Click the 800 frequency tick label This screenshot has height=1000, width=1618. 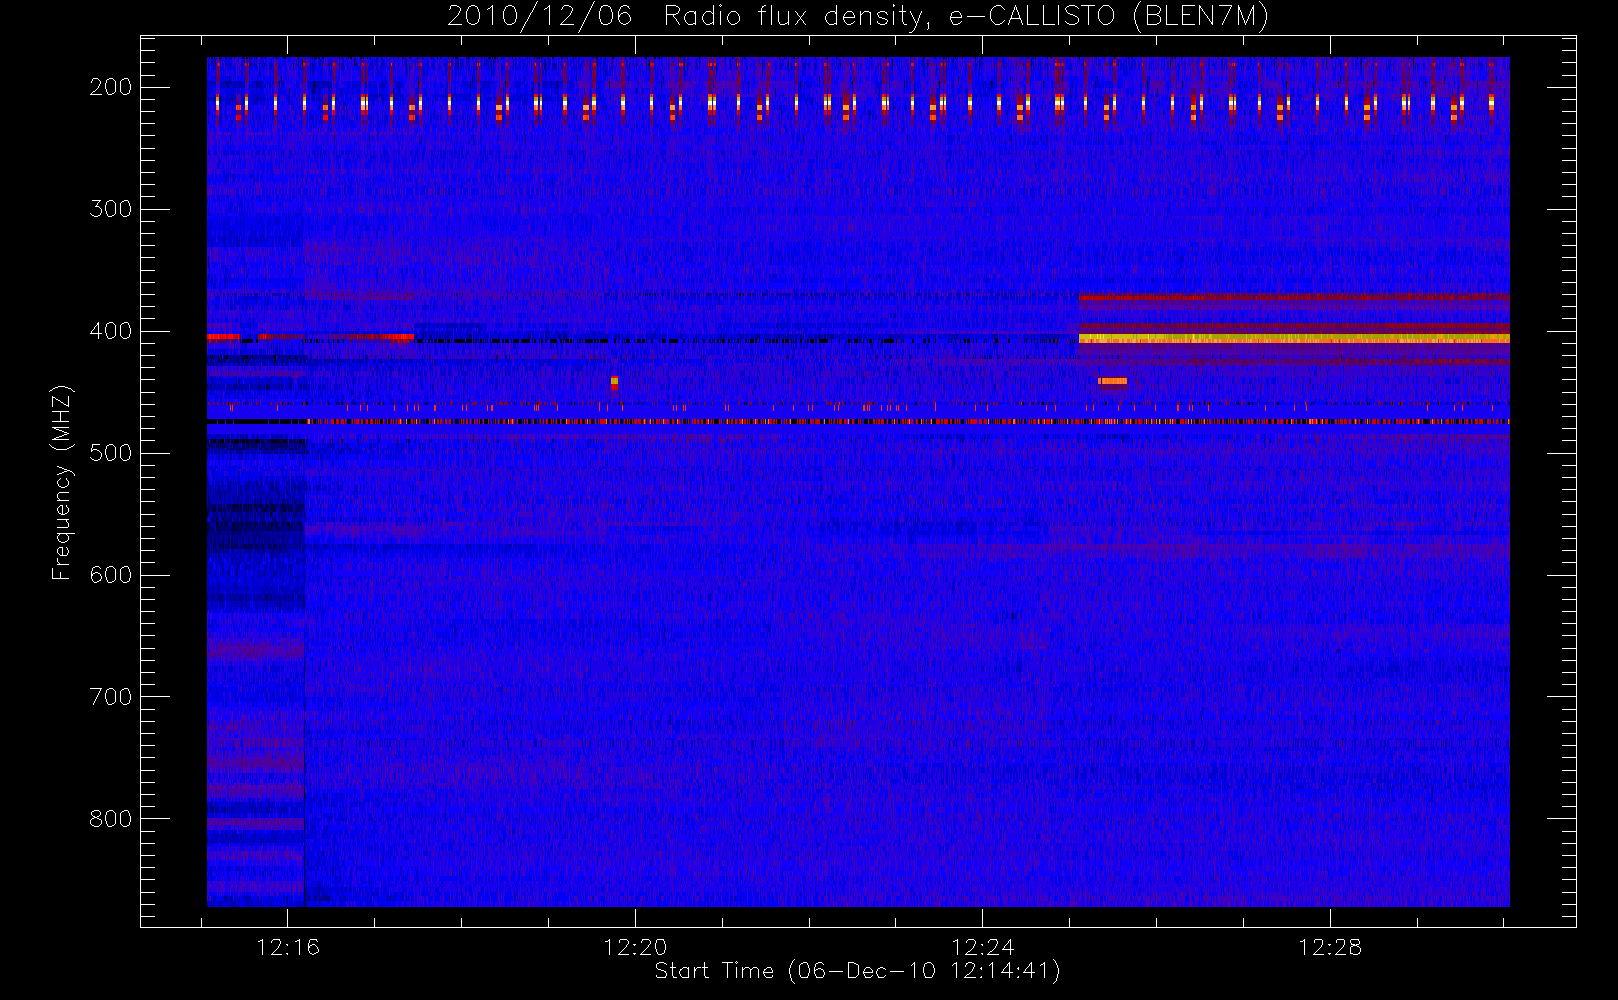click(110, 819)
